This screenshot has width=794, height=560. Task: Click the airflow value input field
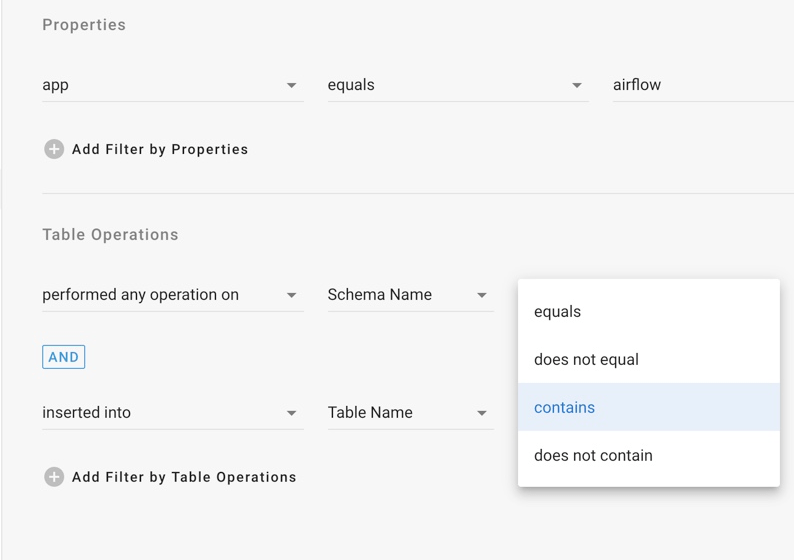click(700, 85)
